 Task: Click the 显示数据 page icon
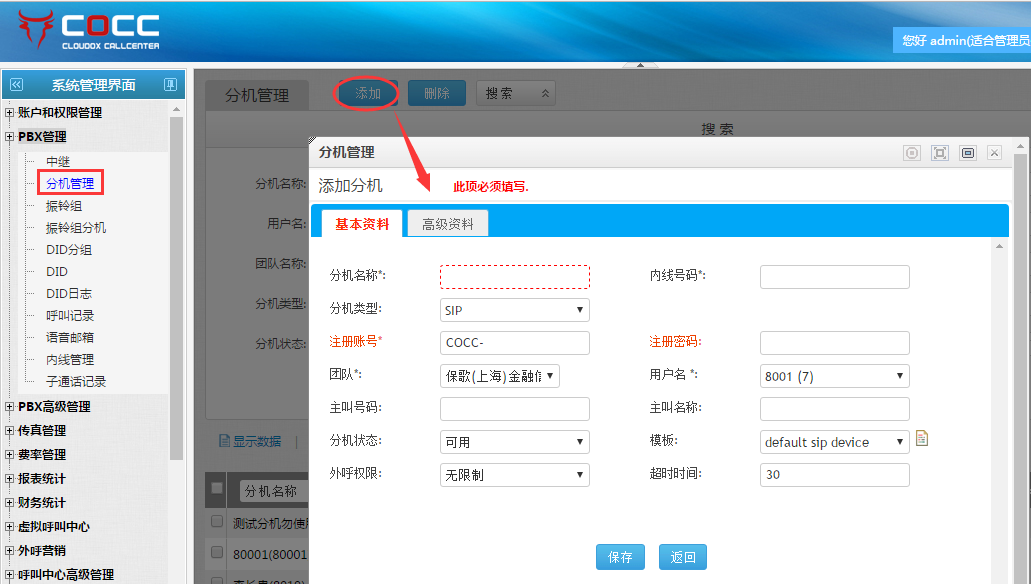click(x=225, y=441)
